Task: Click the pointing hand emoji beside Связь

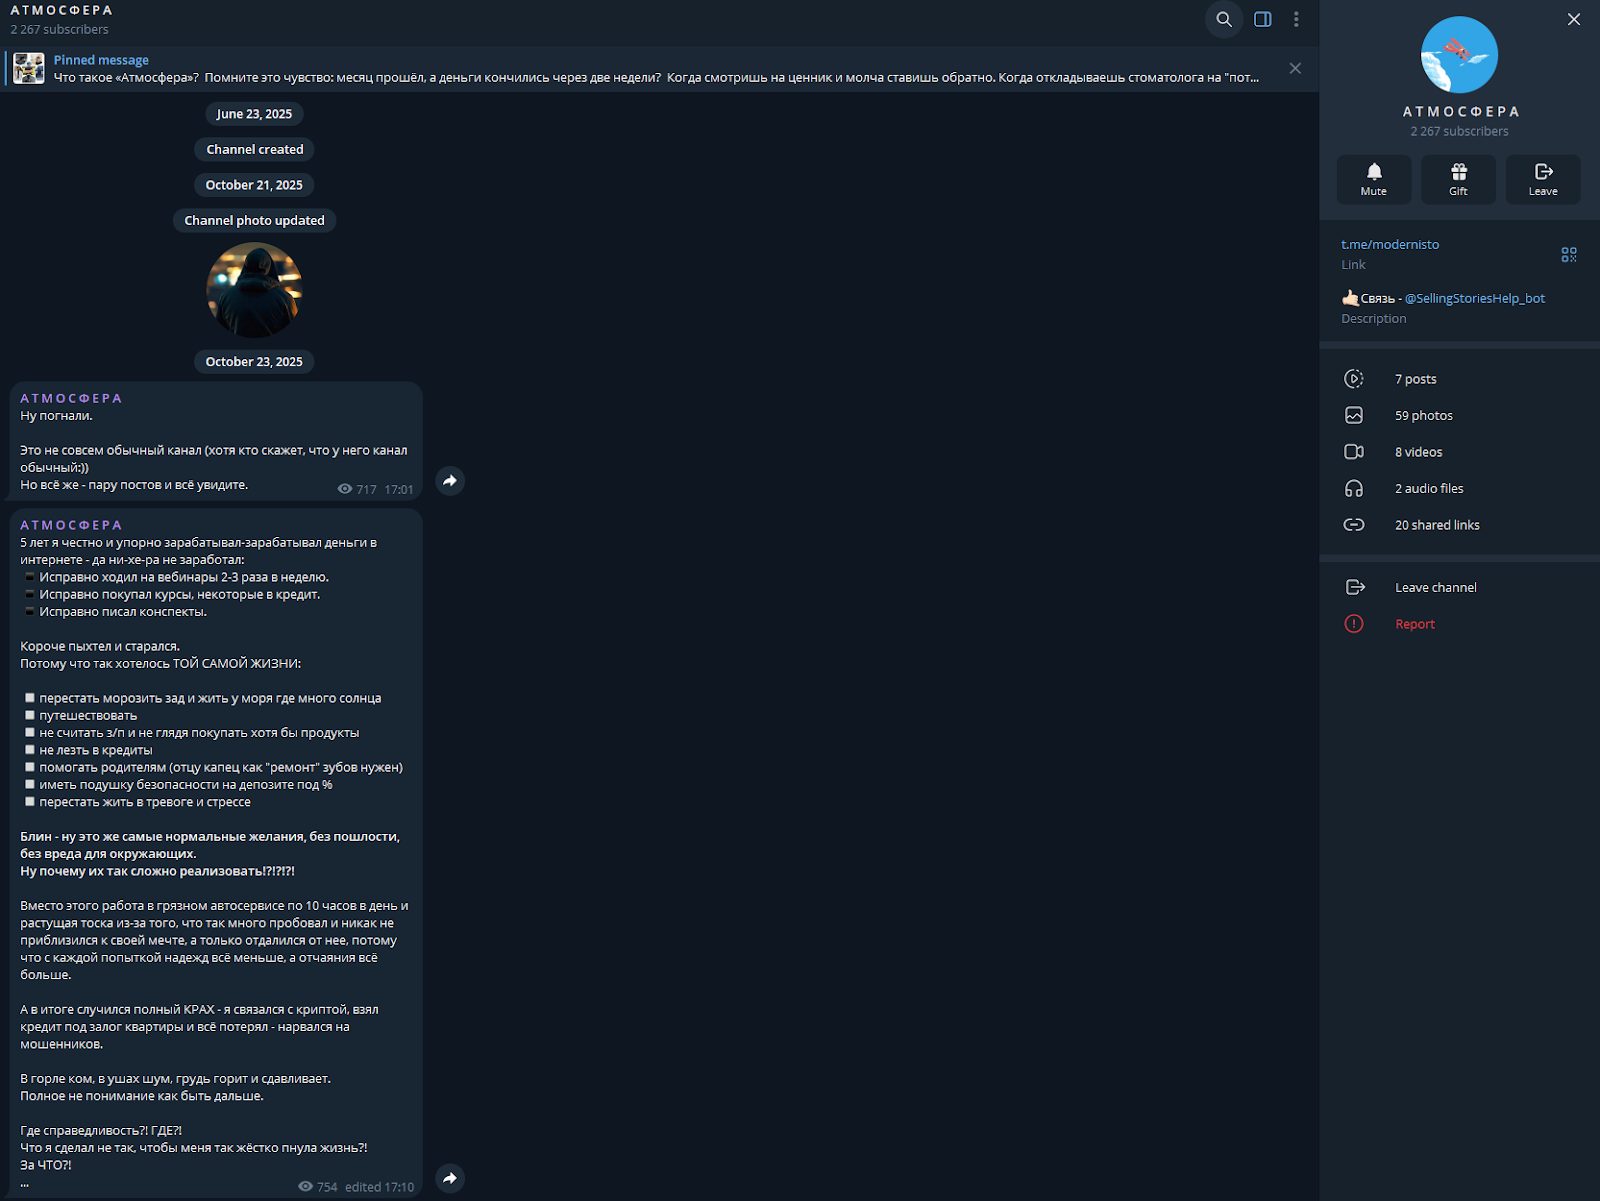Action: coord(1350,298)
